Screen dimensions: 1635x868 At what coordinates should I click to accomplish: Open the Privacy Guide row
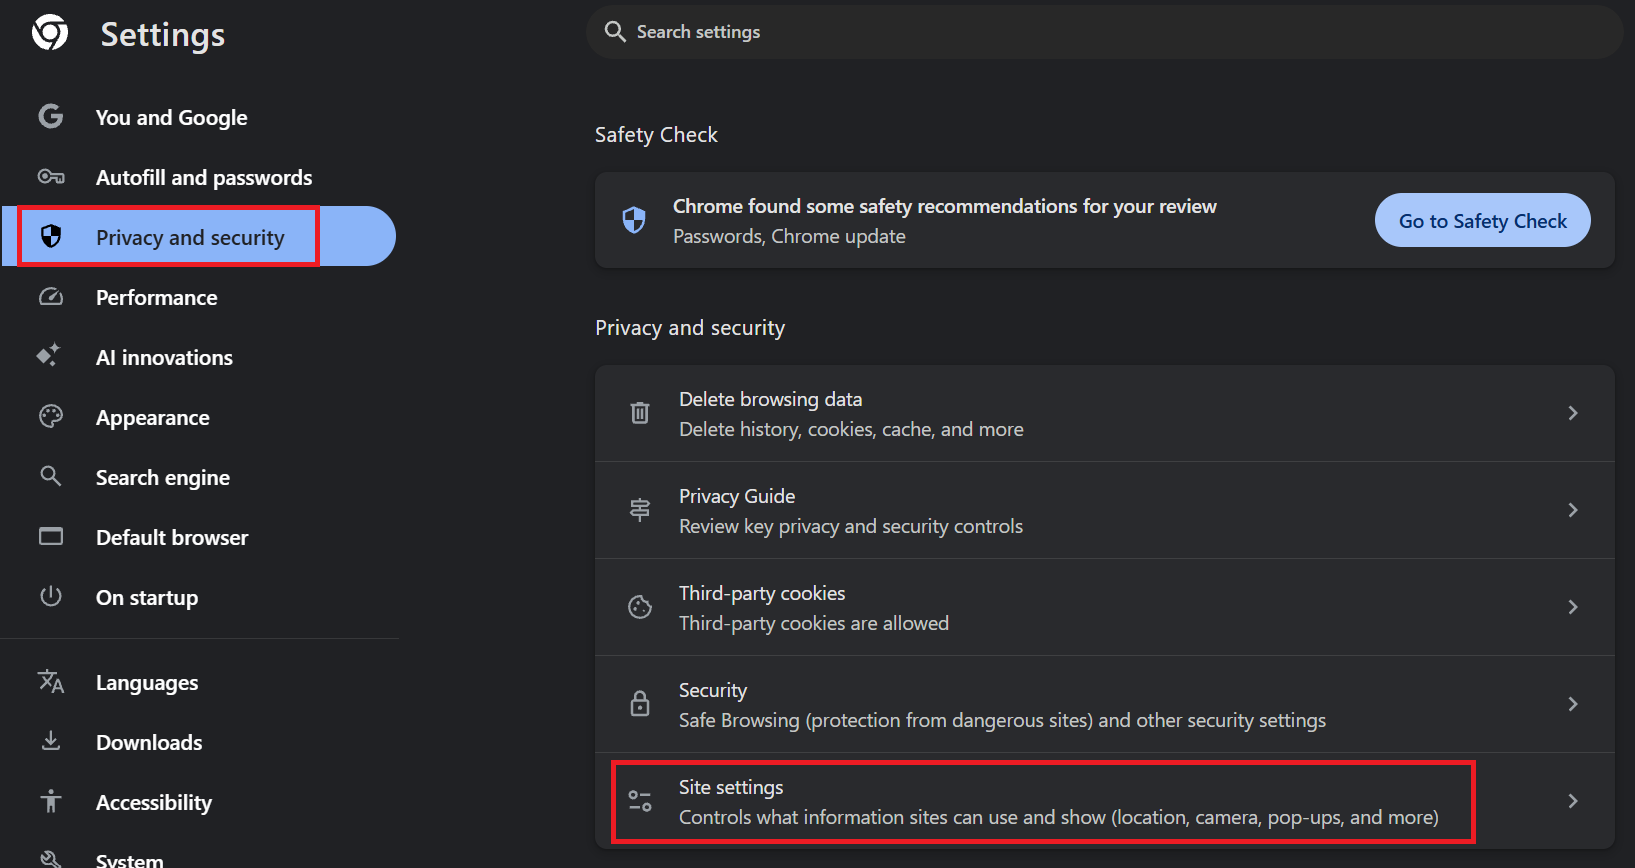pos(1104,510)
